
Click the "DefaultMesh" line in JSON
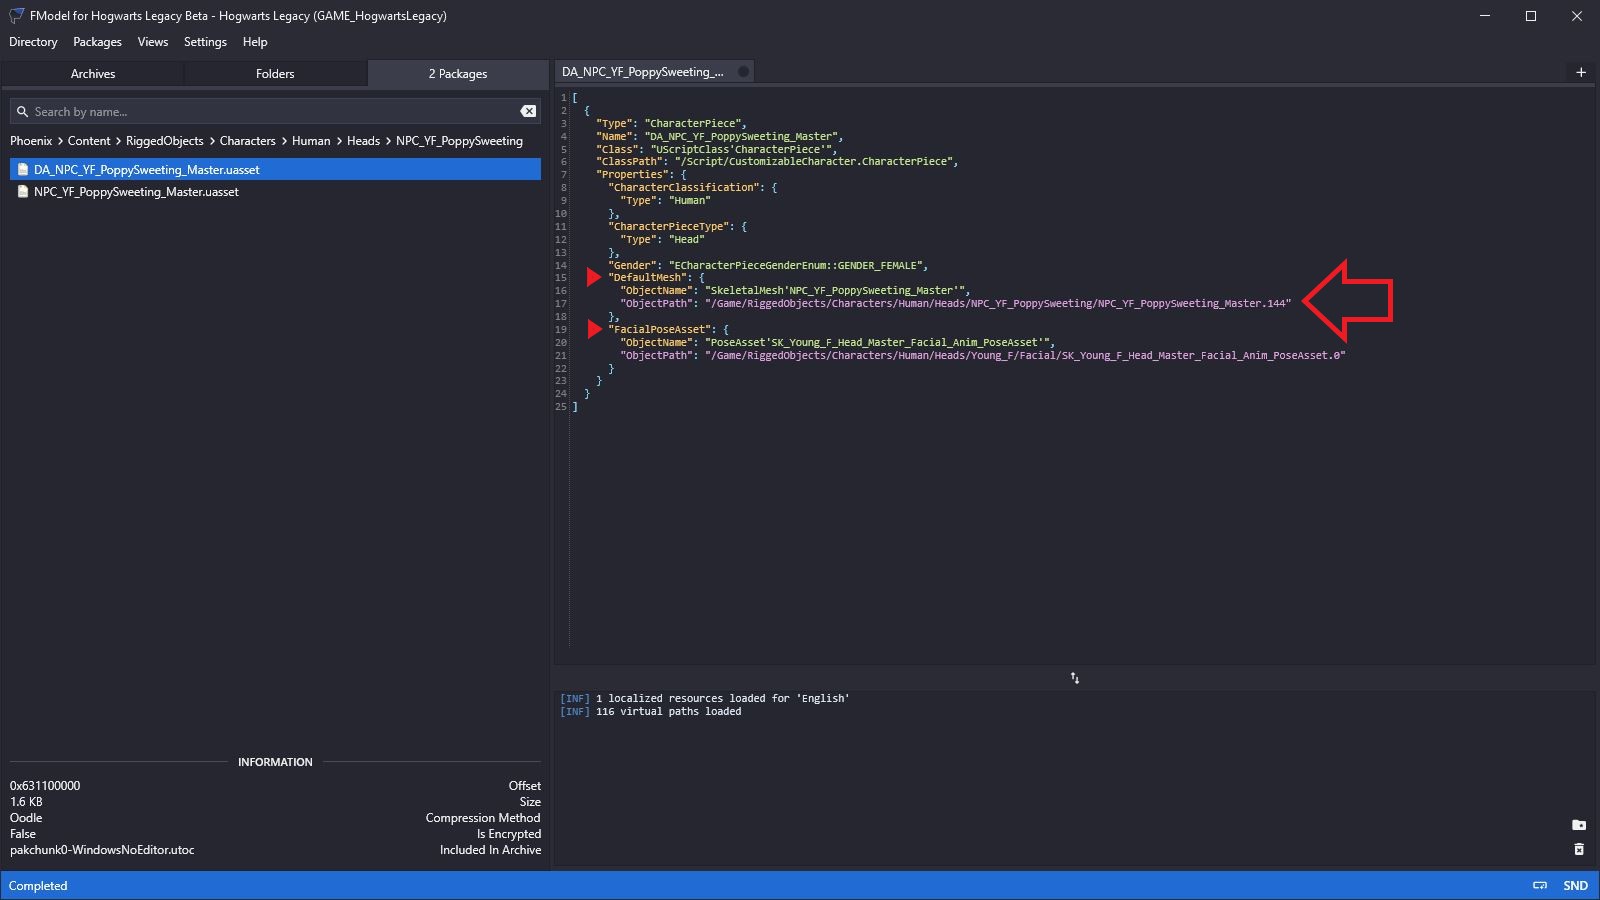656,278
